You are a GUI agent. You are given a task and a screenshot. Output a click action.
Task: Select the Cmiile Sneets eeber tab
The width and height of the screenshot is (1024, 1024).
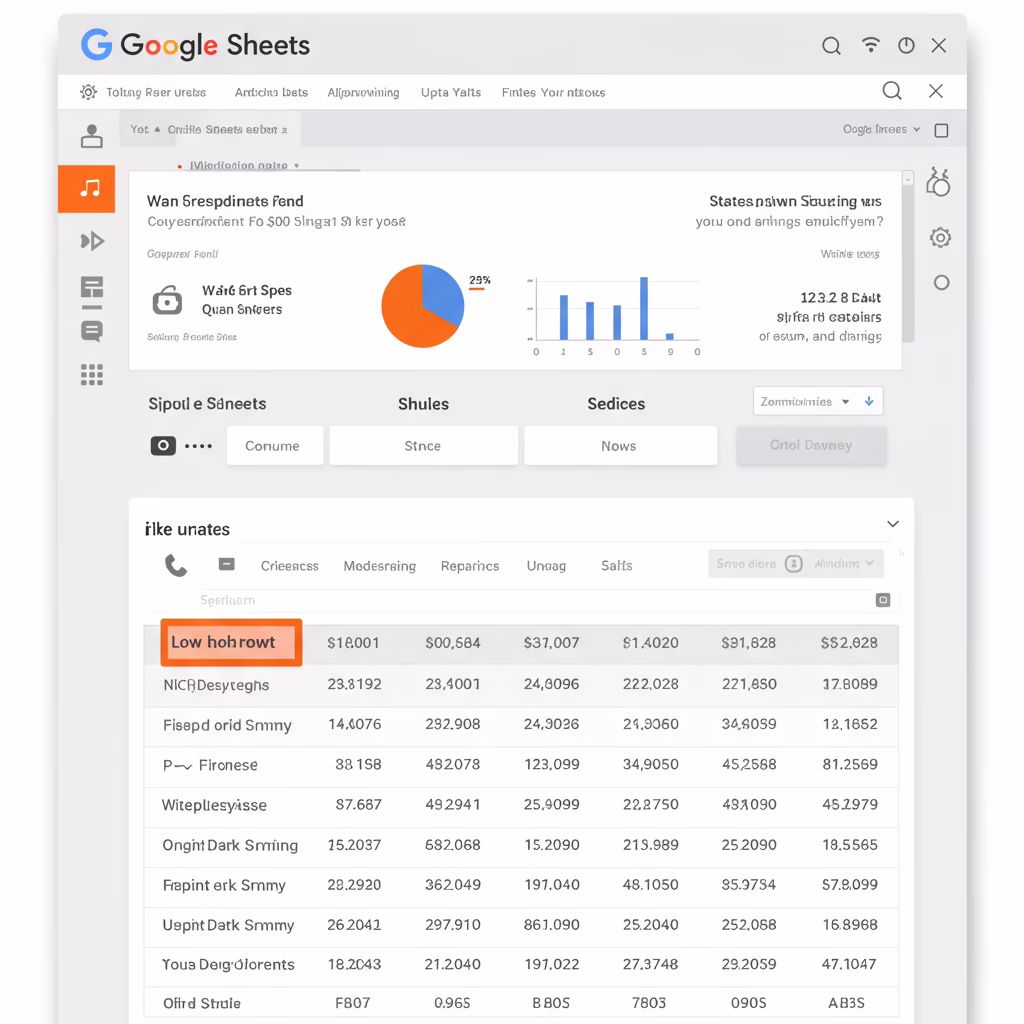tap(227, 129)
